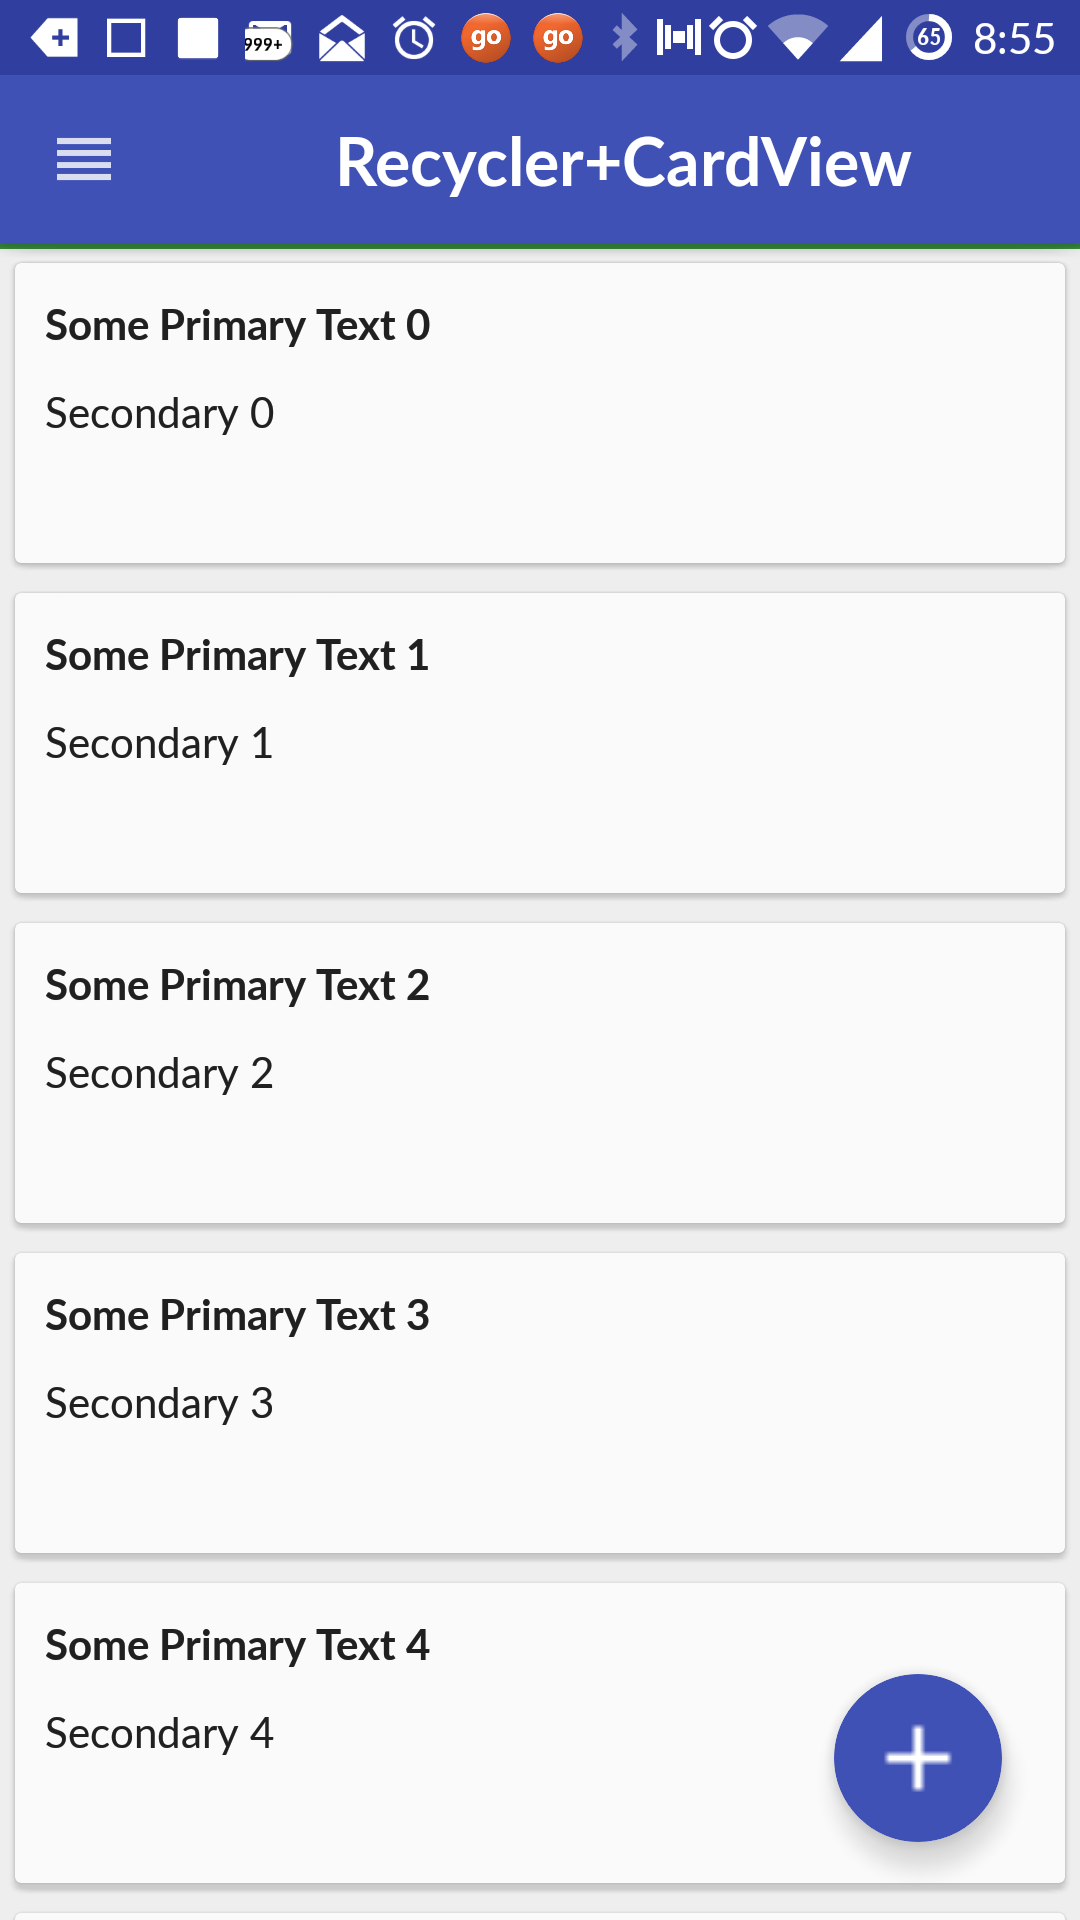
Task: Select the Some Primary Text 4 title
Action: 237,1645
